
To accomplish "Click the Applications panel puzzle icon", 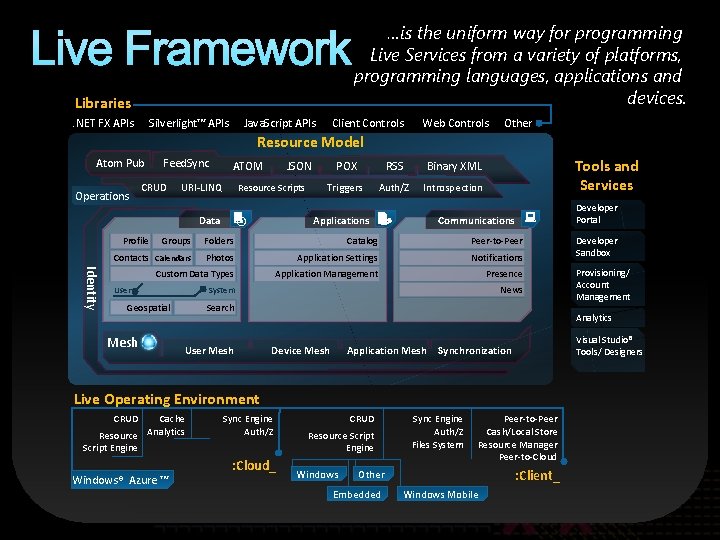I will [x=384, y=219].
